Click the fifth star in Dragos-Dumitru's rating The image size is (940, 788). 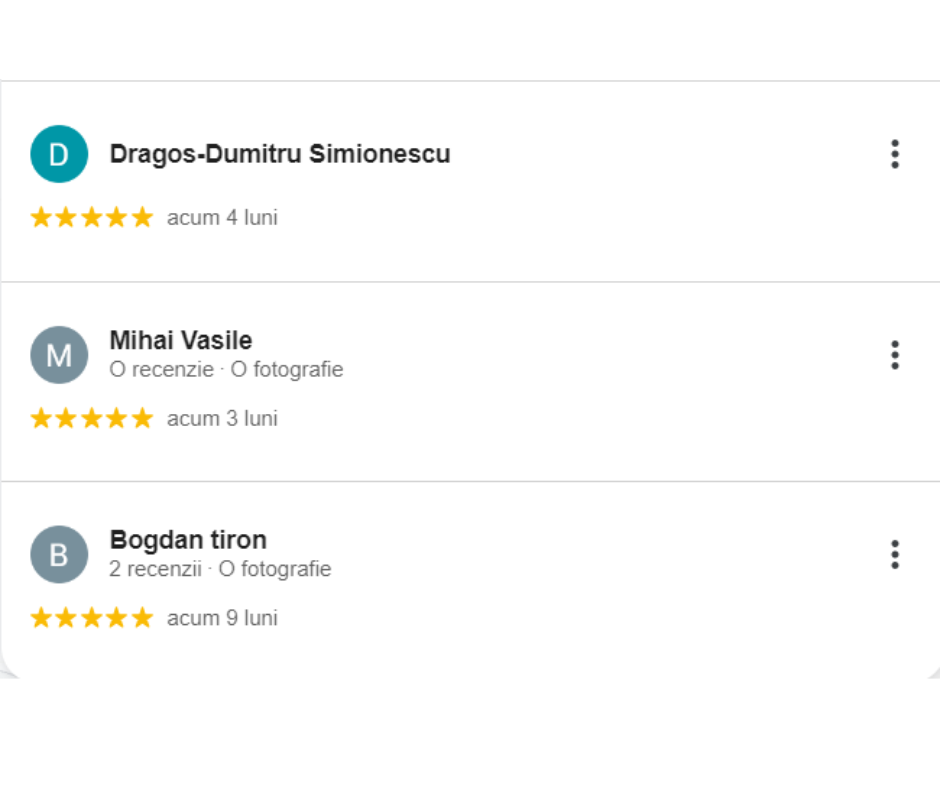pos(142,217)
